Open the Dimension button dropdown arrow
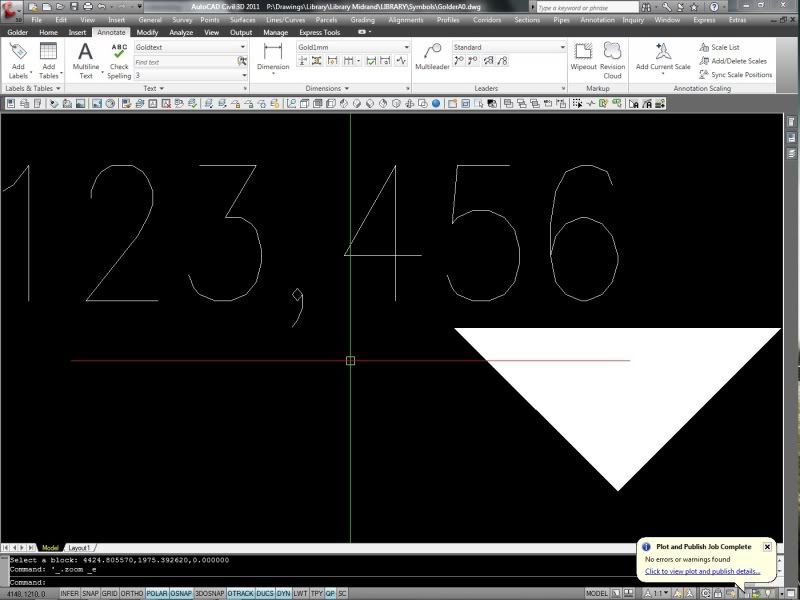 click(273, 74)
